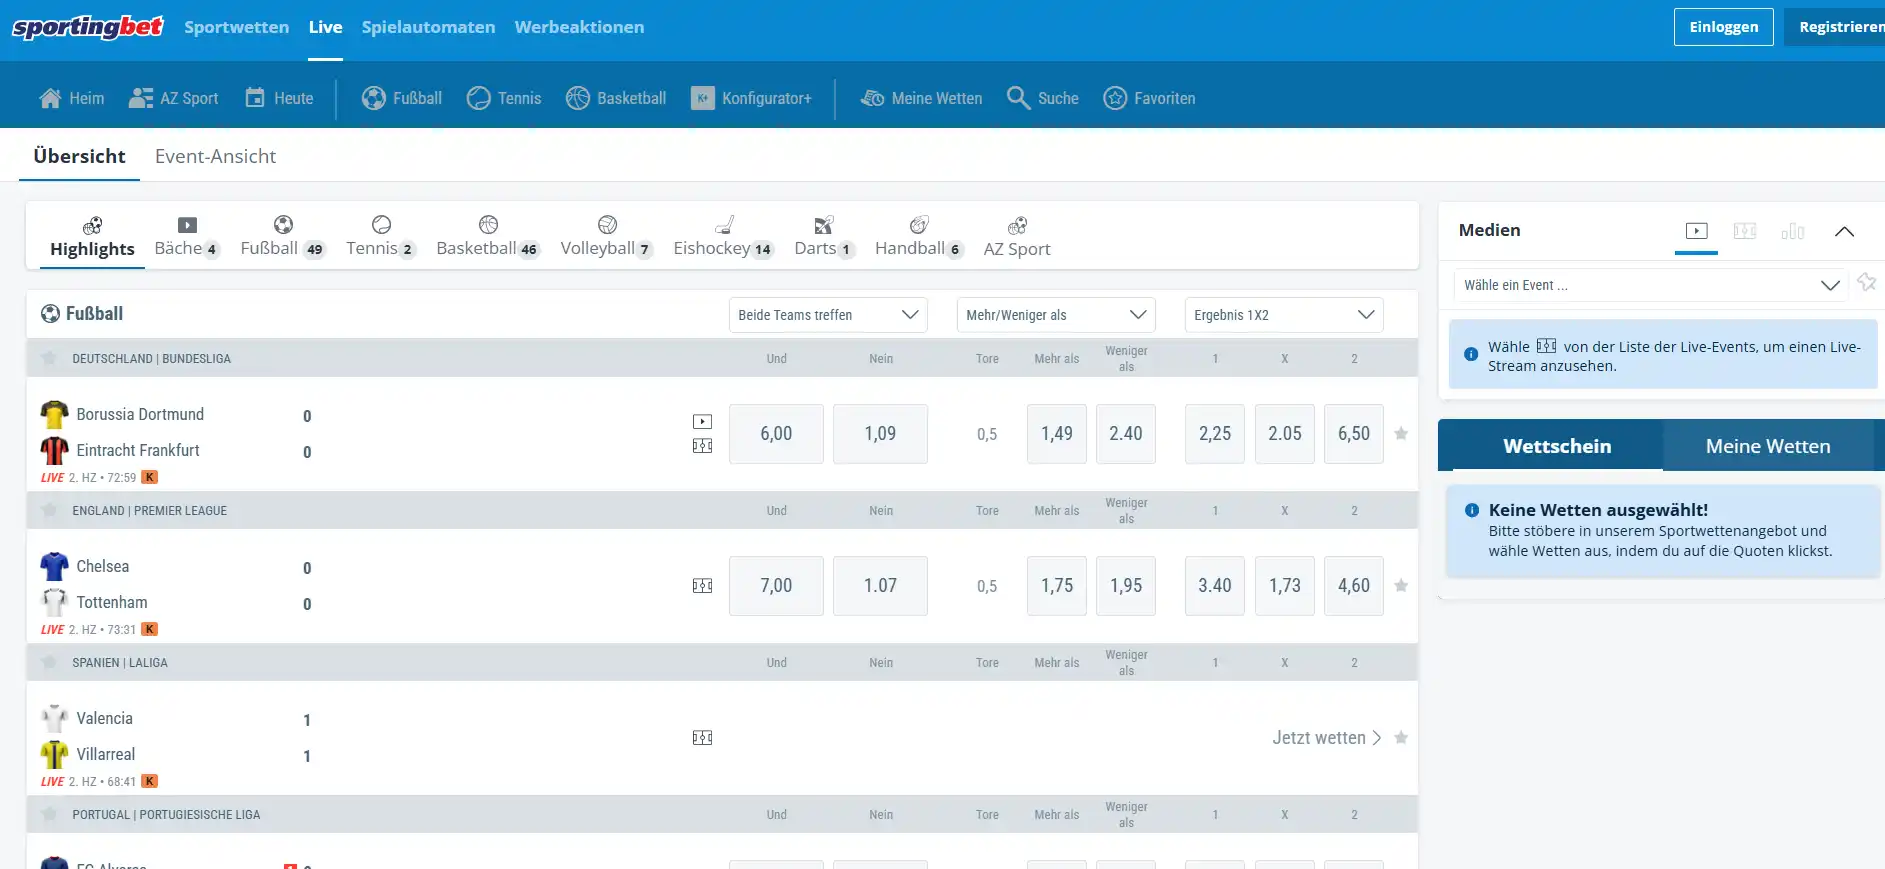Favorite the Deutschland Bundesliga league
Viewport: 1885px width, 869px height.
coord(49,358)
